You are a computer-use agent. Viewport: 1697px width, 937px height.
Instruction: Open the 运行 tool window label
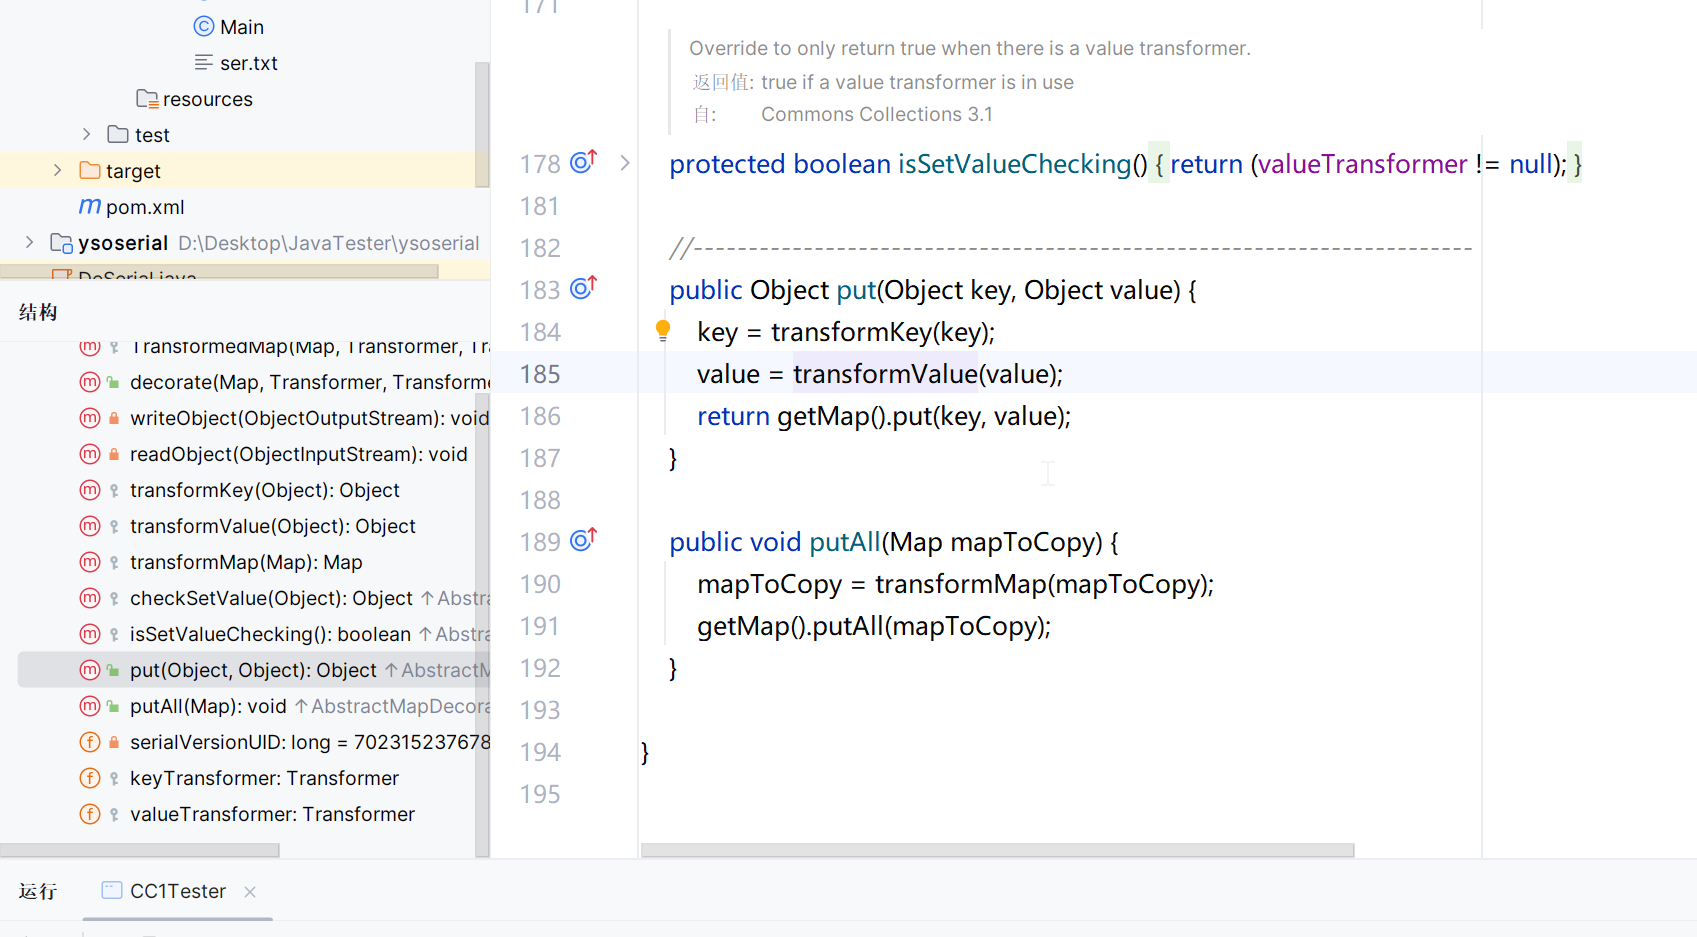tap(38, 891)
